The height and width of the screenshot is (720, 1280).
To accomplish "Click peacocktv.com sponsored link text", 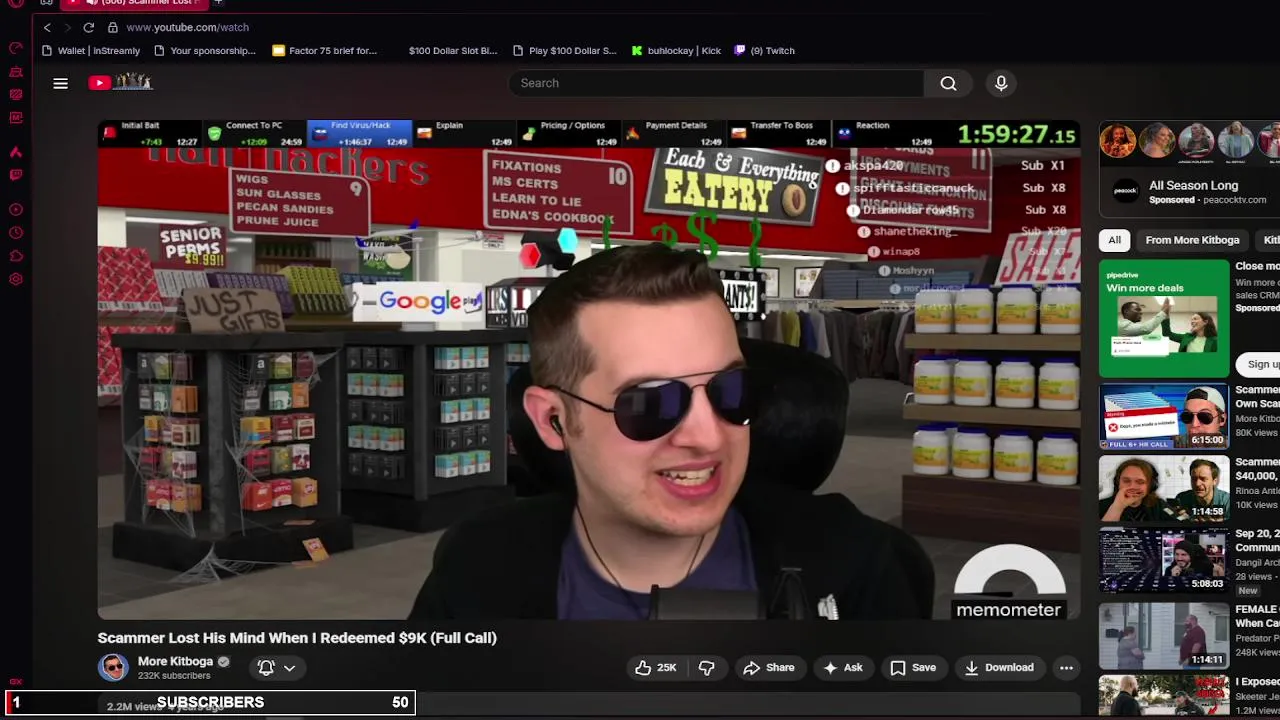I will click(1234, 200).
